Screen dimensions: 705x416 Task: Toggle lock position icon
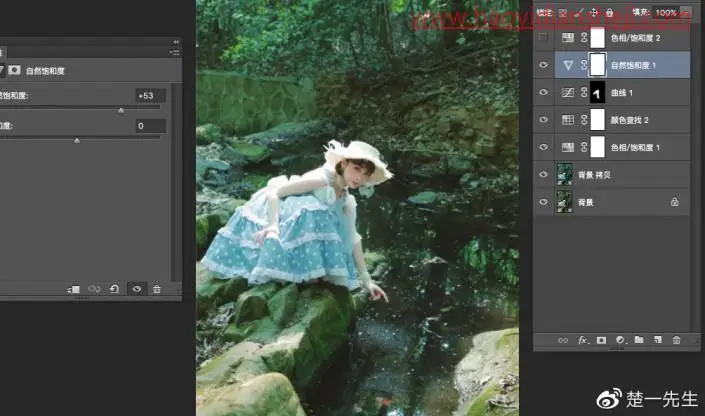point(593,13)
